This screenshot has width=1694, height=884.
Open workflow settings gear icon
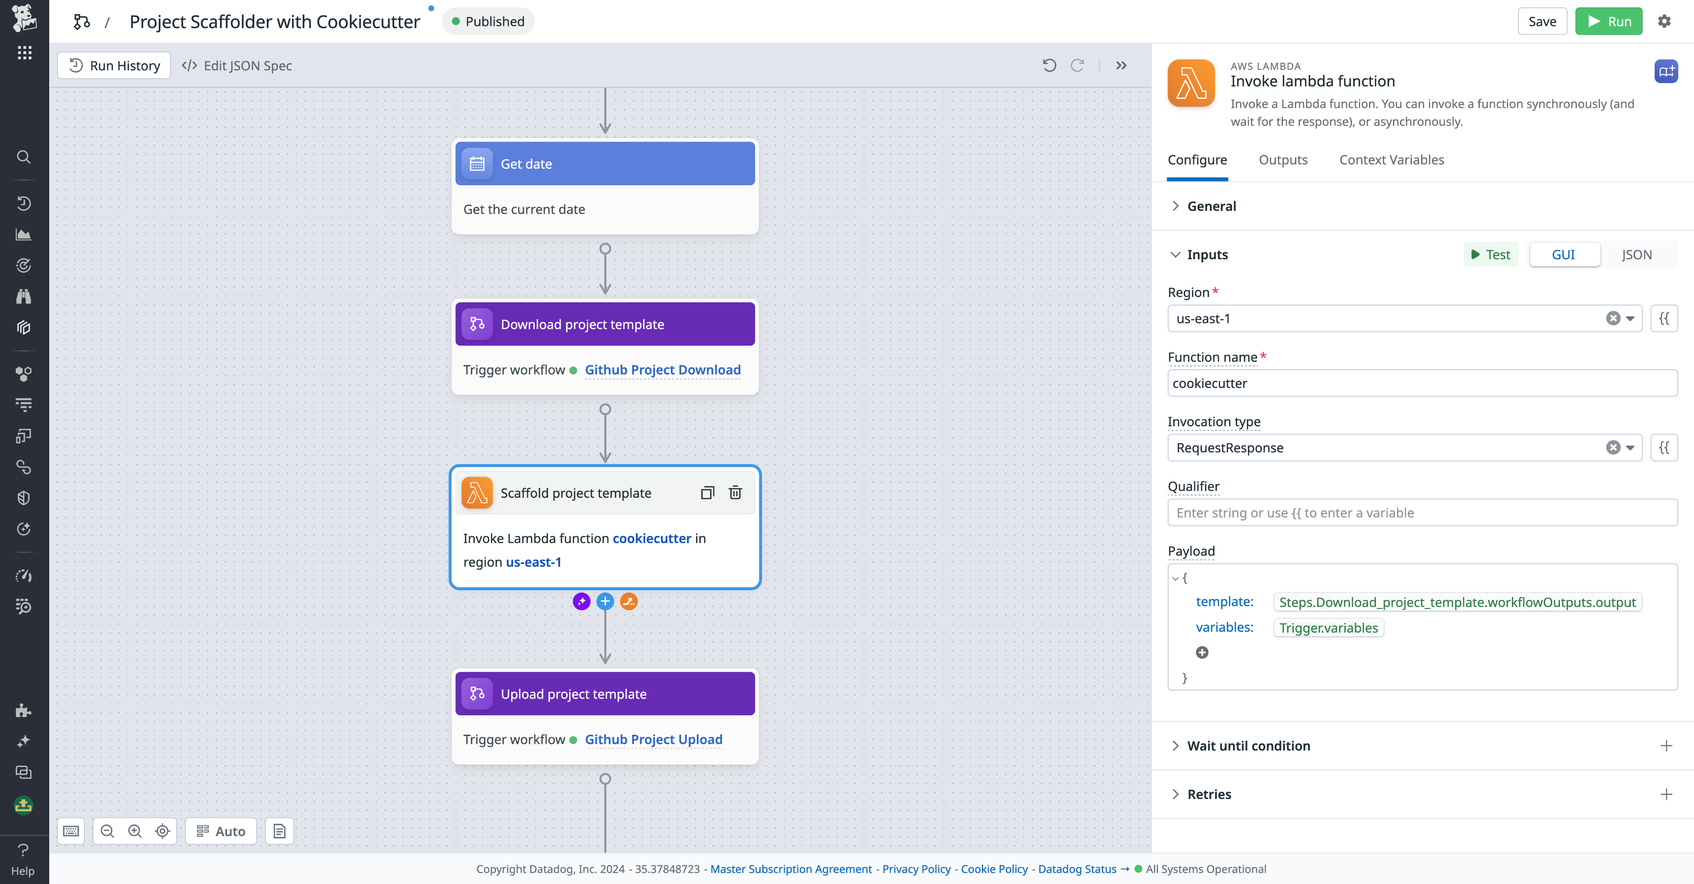1664,21
